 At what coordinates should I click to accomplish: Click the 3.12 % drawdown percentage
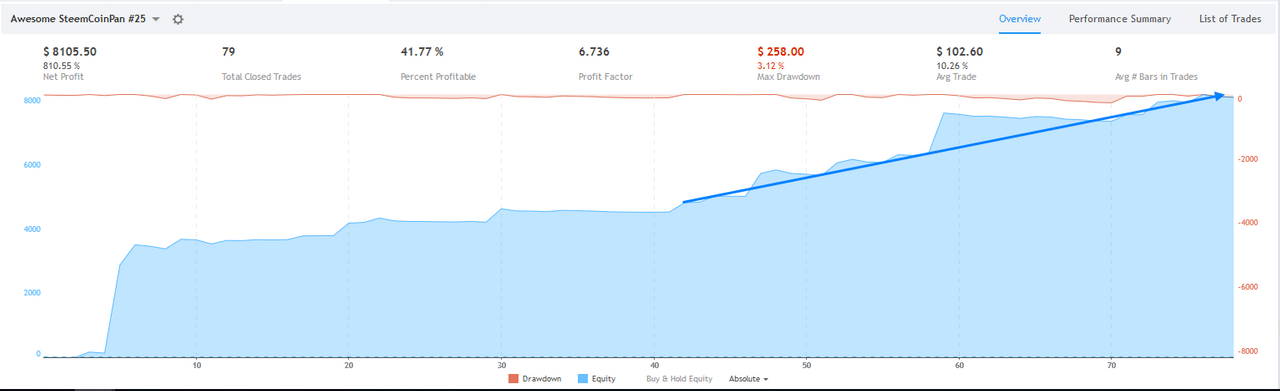point(772,65)
